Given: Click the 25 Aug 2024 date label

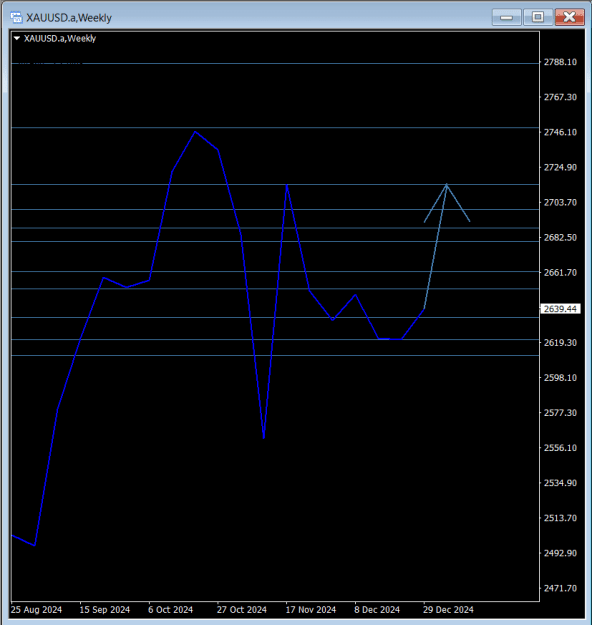Looking at the screenshot, I should 36,609.
